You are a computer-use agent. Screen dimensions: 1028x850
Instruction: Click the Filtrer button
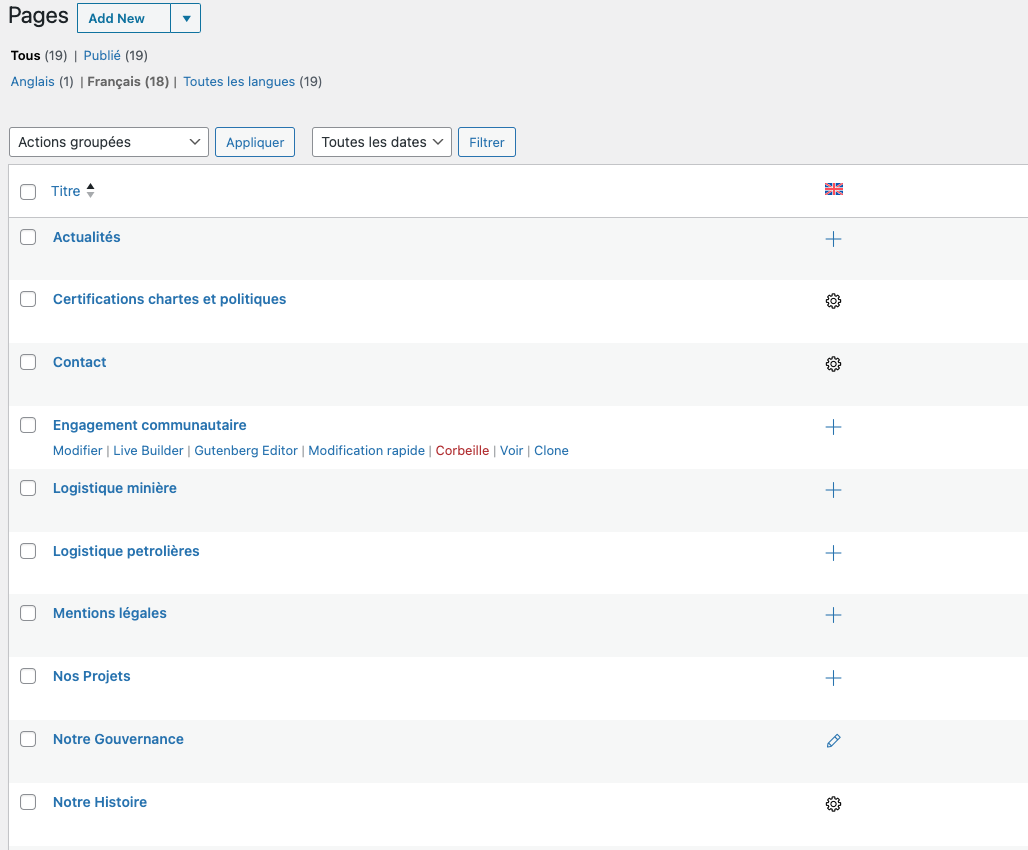click(x=486, y=142)
